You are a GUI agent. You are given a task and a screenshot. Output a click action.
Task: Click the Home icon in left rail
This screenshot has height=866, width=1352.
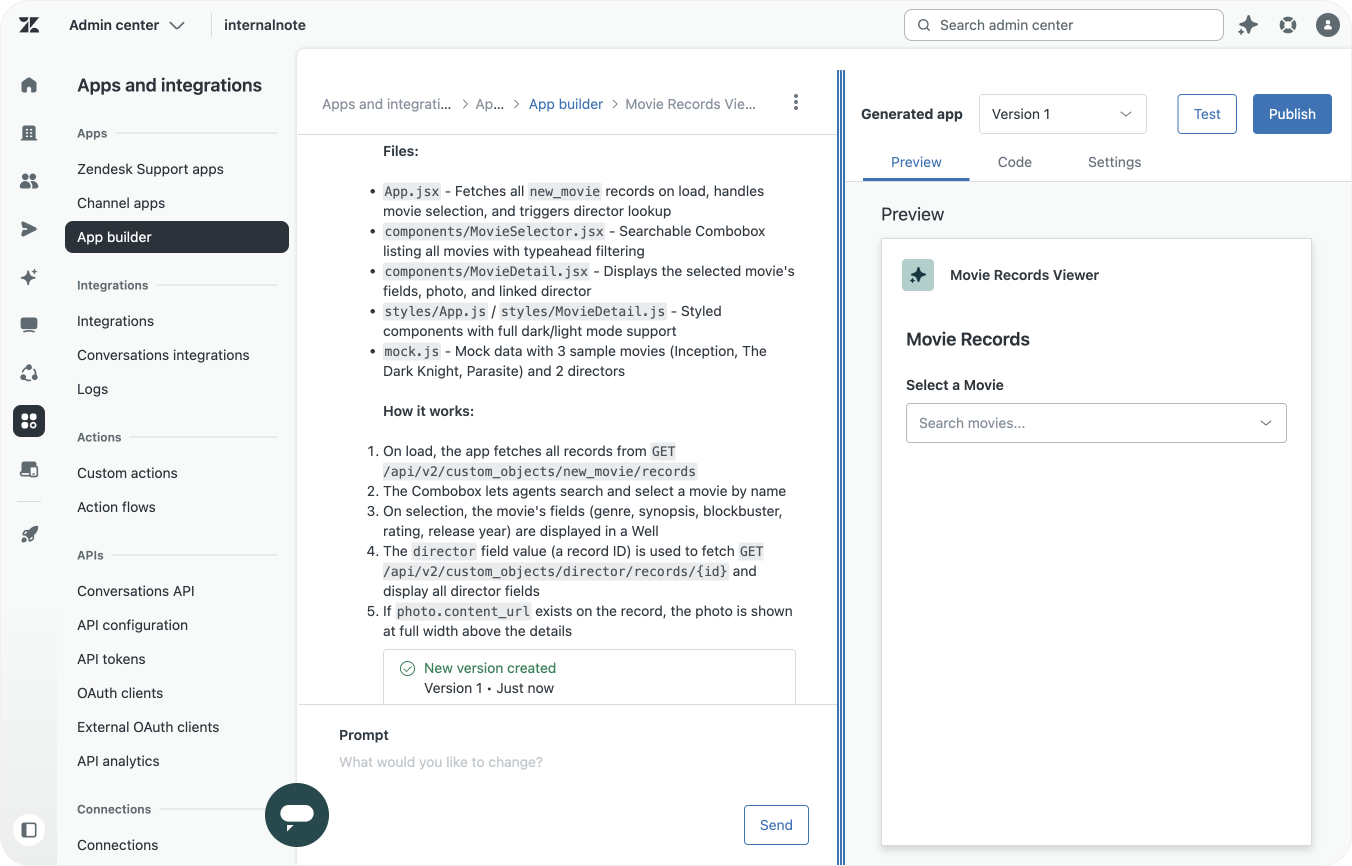point(29,85)
